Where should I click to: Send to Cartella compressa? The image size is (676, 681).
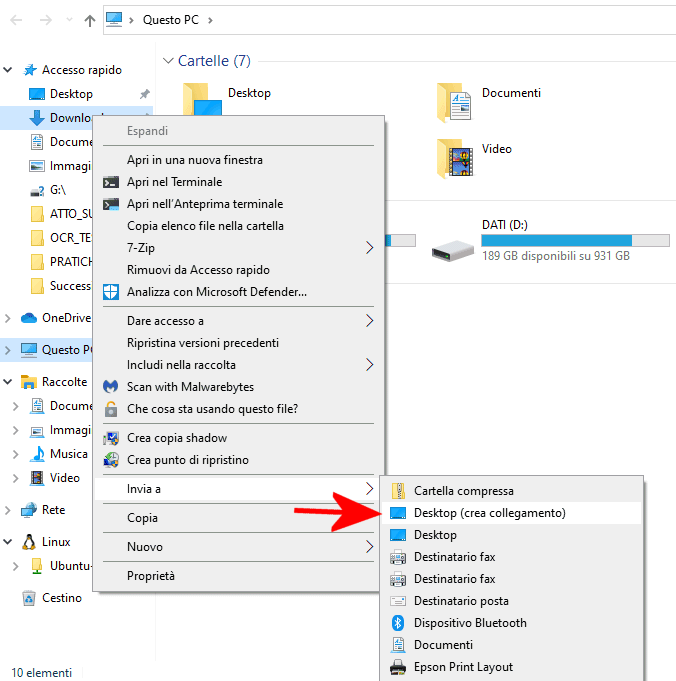tap(511, 491)
